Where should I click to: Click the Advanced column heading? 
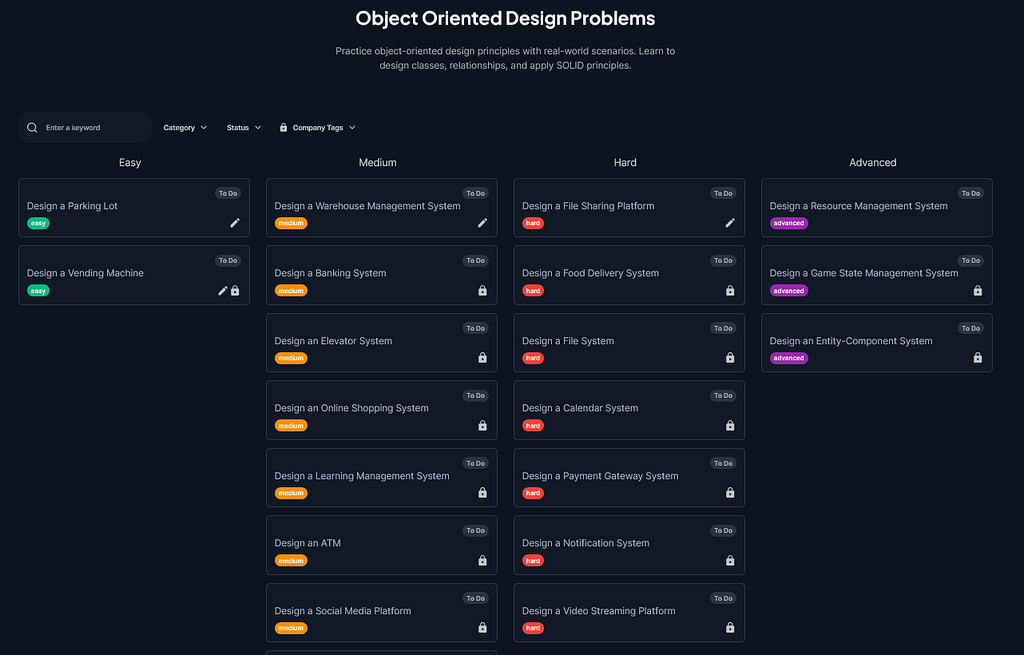[x=872, y=163]
